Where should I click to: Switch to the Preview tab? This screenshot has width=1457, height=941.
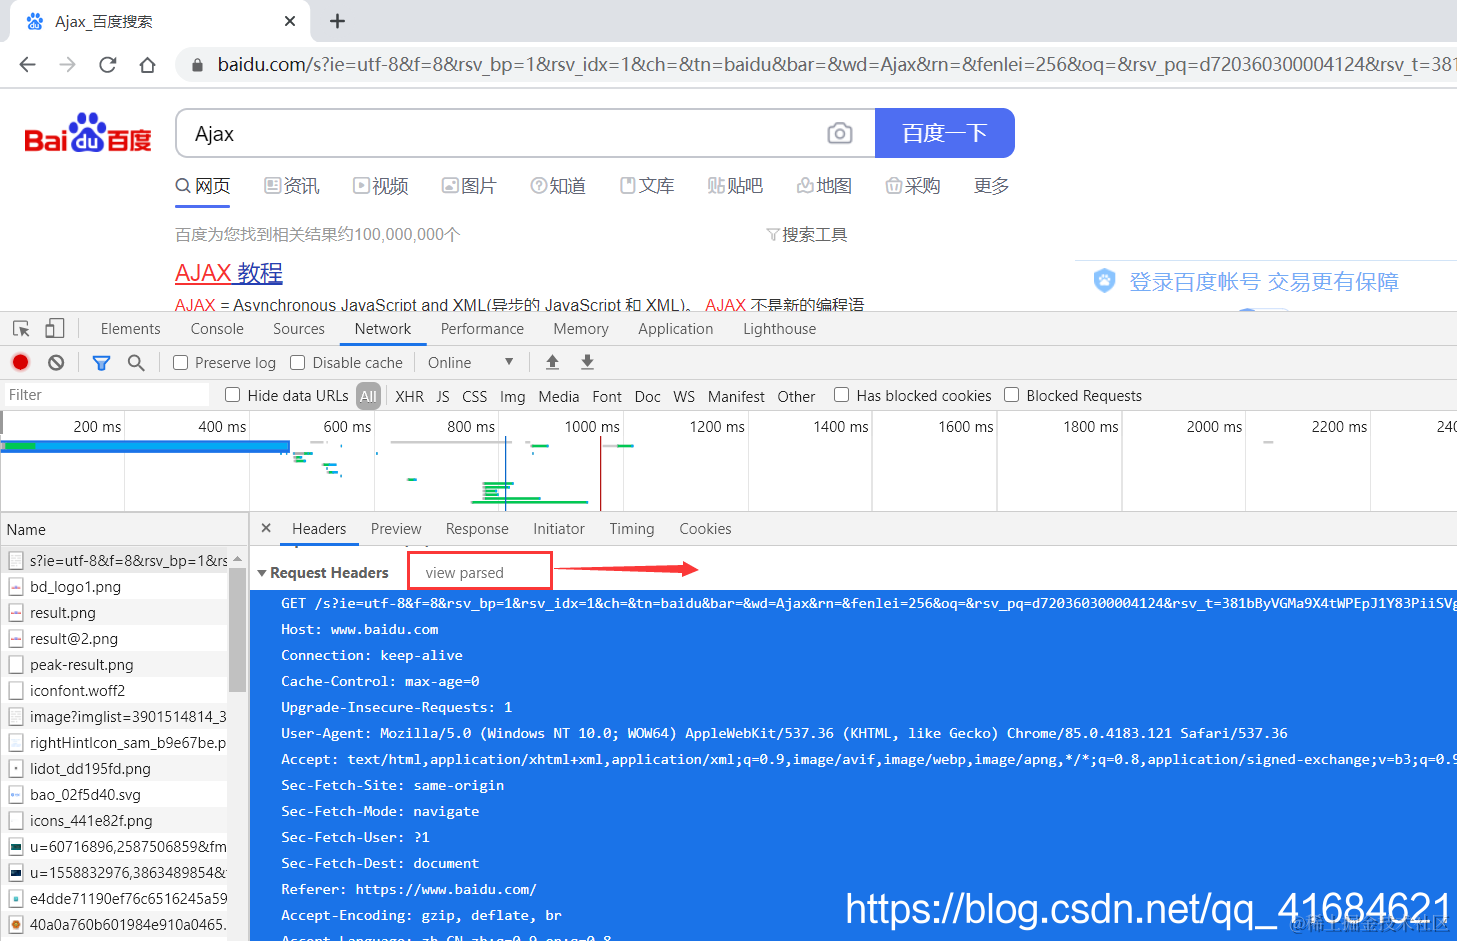pos(396,528)
